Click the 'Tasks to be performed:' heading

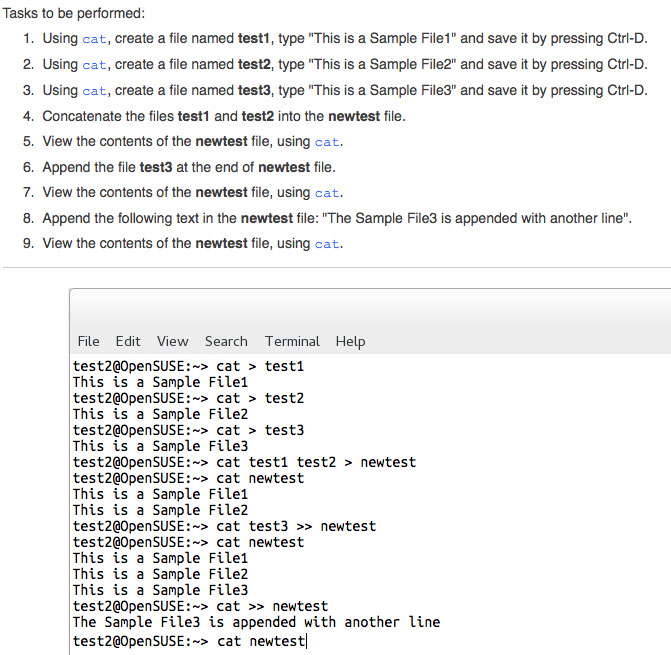pyautogui.click(x=74, y=13)
